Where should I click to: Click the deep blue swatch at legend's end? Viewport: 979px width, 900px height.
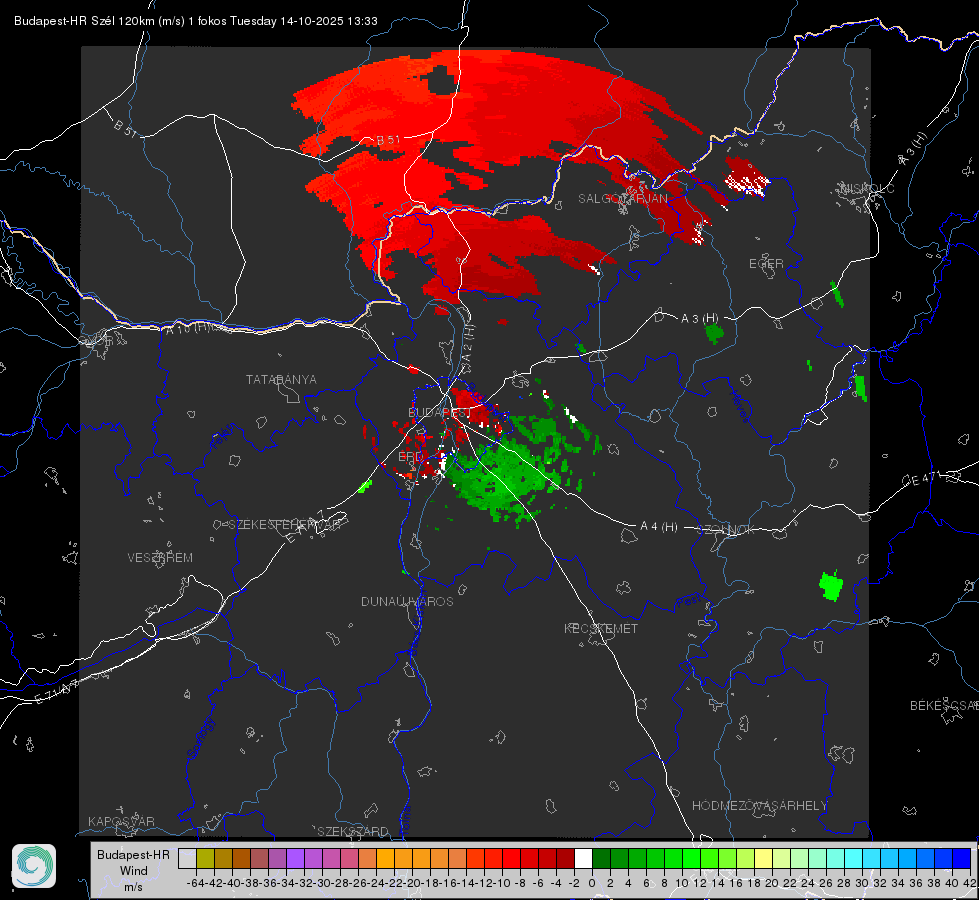[x=962, y=859]
